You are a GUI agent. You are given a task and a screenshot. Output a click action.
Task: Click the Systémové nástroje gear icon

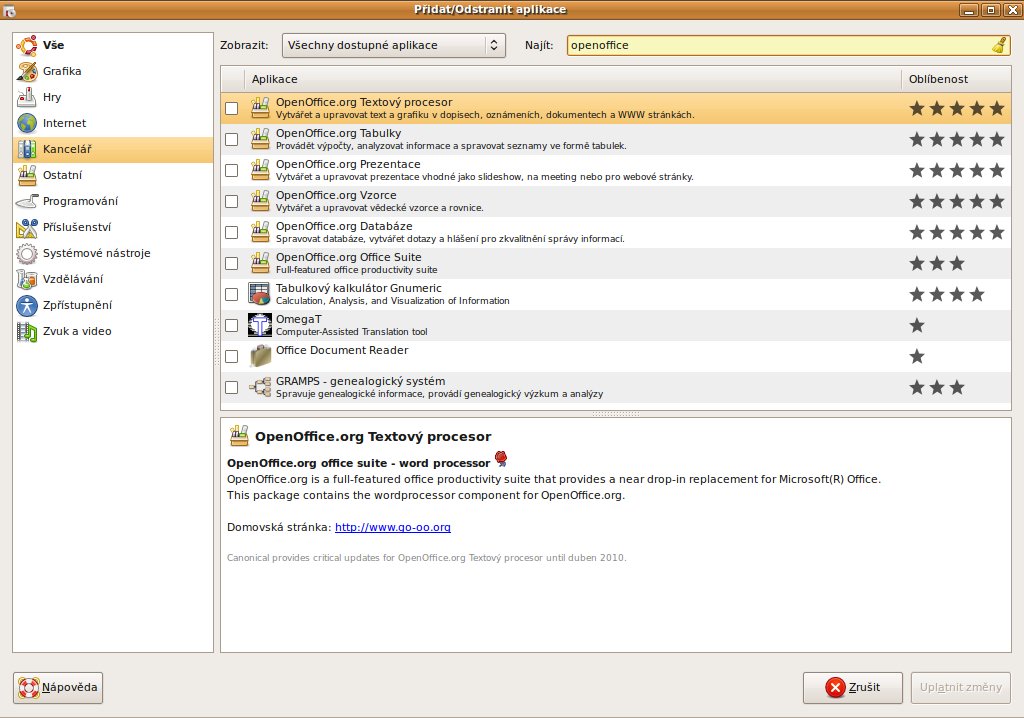[27, 253]
